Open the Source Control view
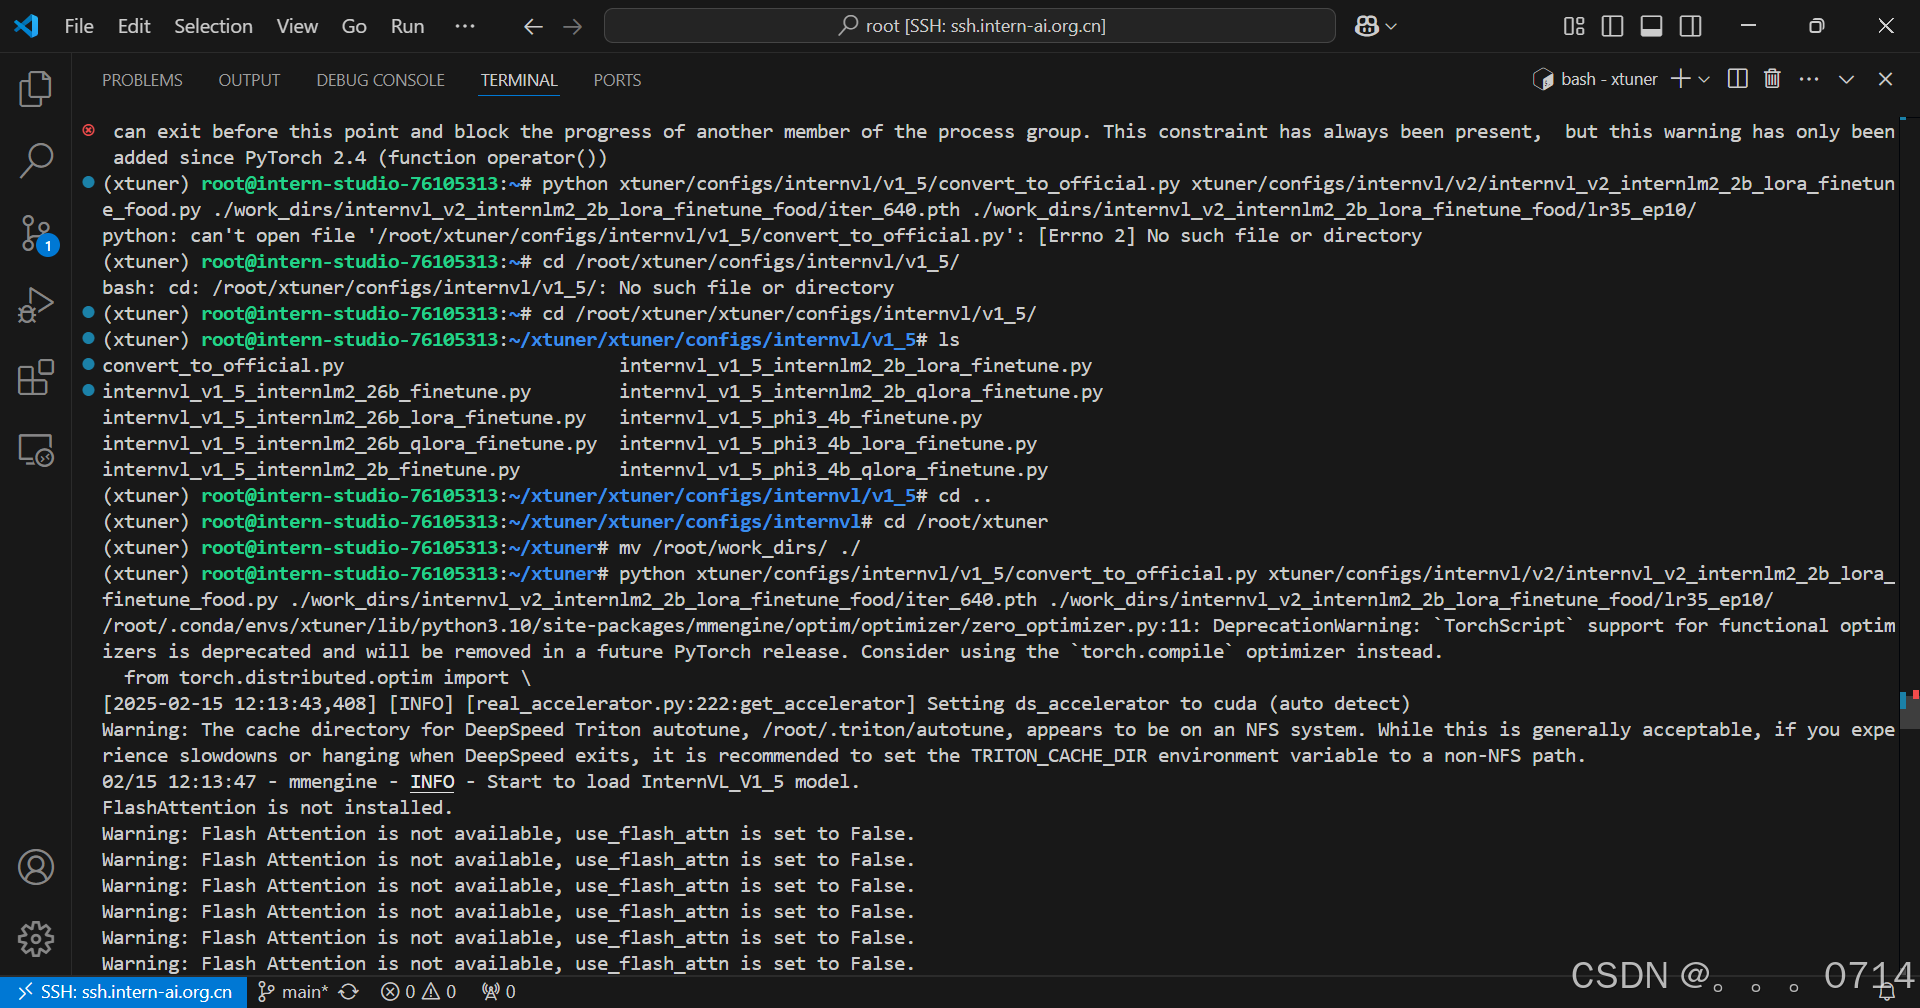1920x1008 pixels. [x=36, y=233]
